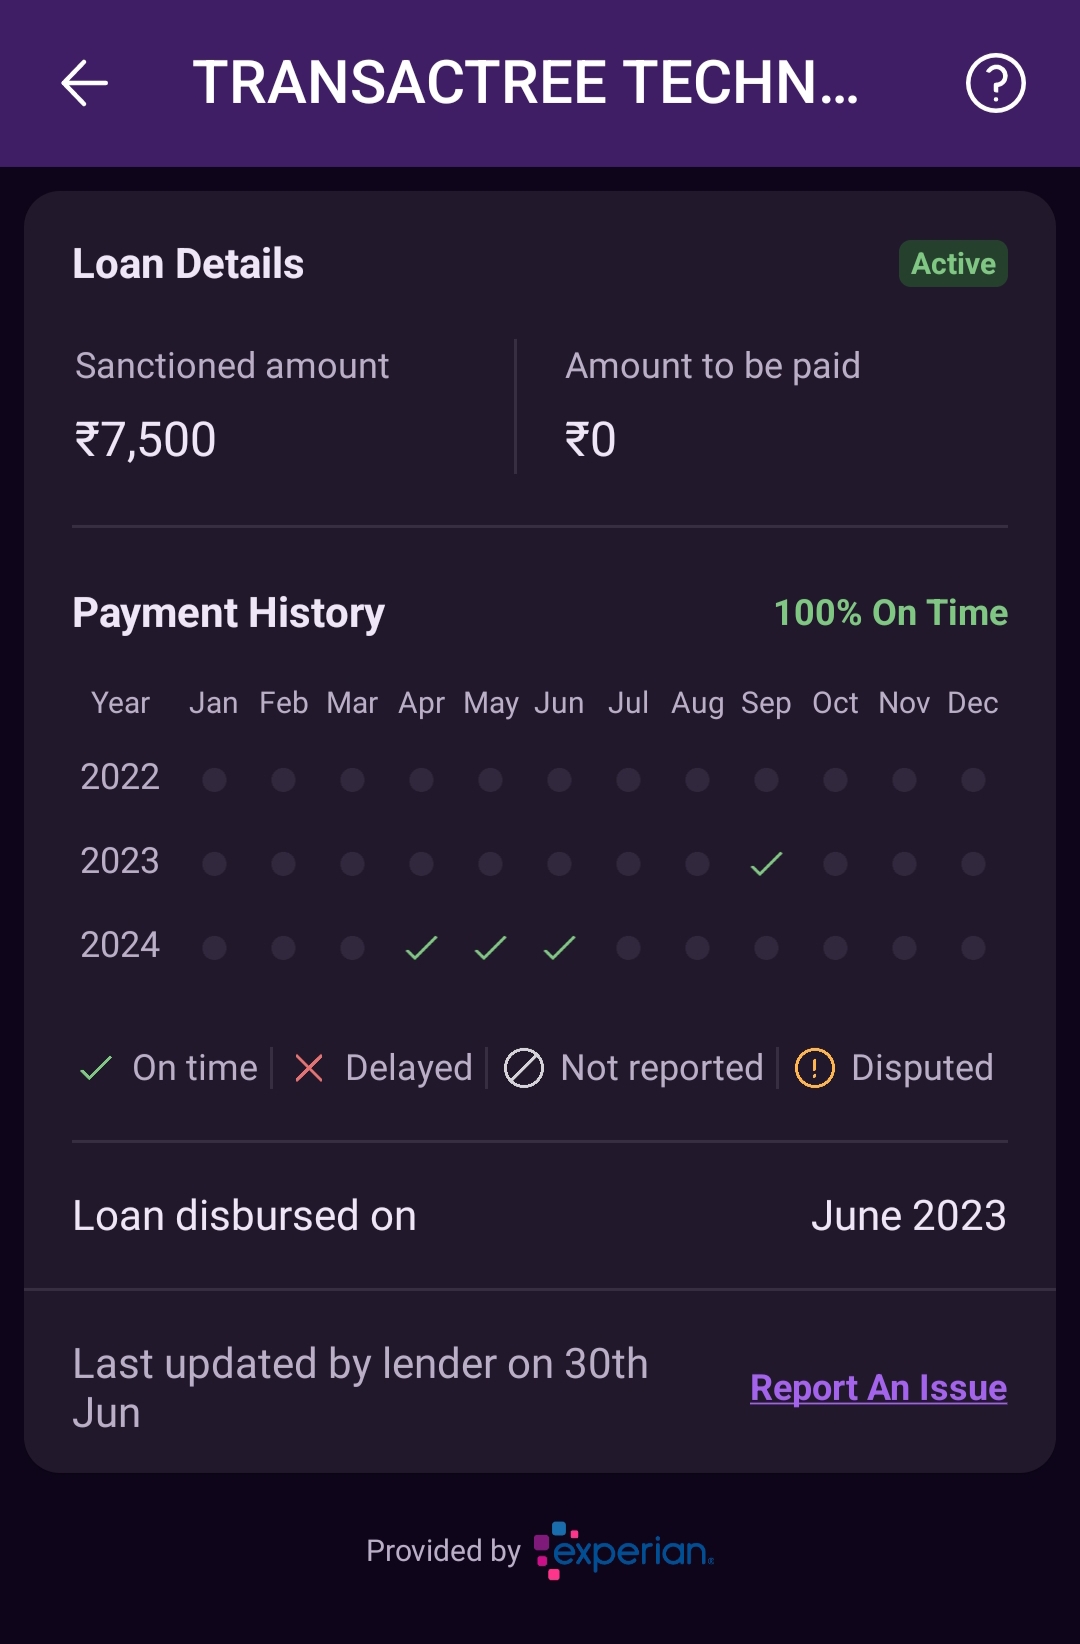The image size is (1080, 1644).
Task: Tap the Loan disbursed on June 2023 row
Action: pyautogui.click(x=540, y=1216)
